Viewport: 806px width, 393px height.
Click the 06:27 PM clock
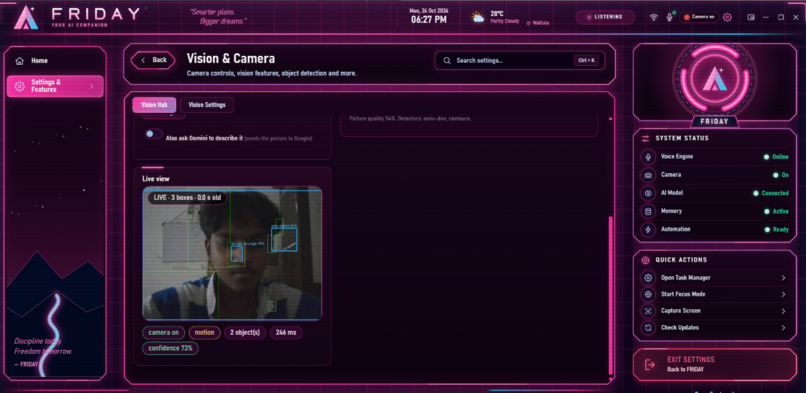(429, 20)
